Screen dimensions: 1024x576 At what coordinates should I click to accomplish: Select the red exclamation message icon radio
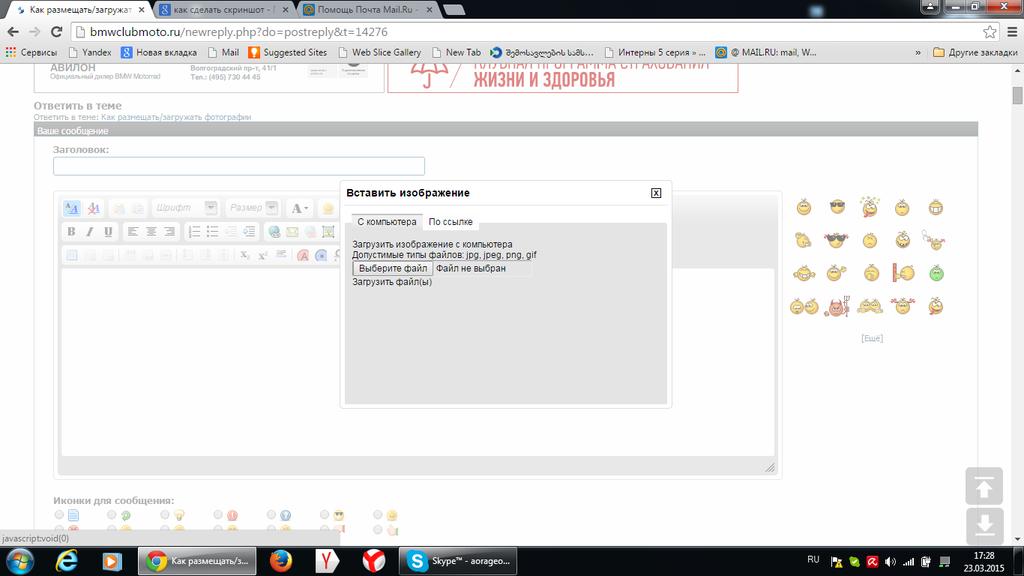pos(219,516)
